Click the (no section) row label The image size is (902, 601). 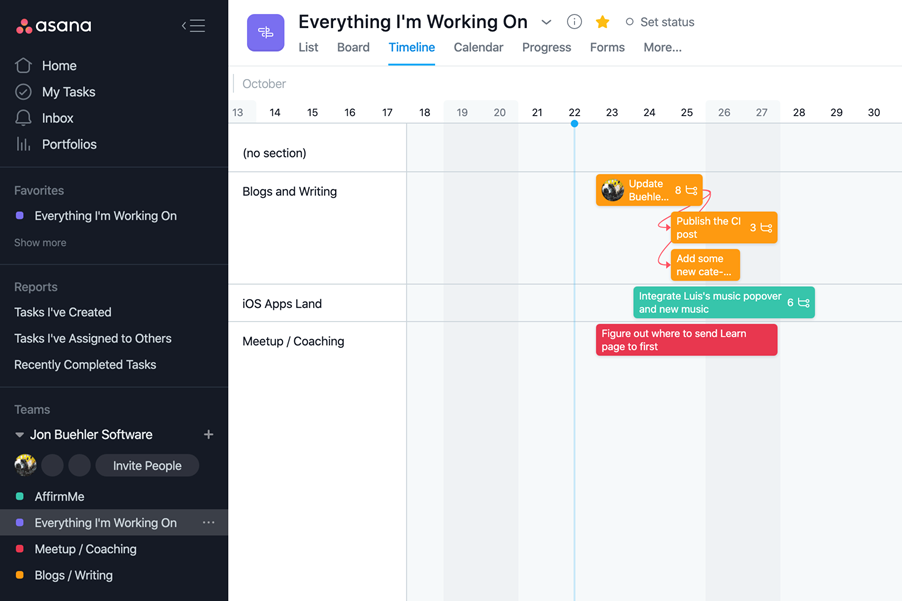pos(274,153)
